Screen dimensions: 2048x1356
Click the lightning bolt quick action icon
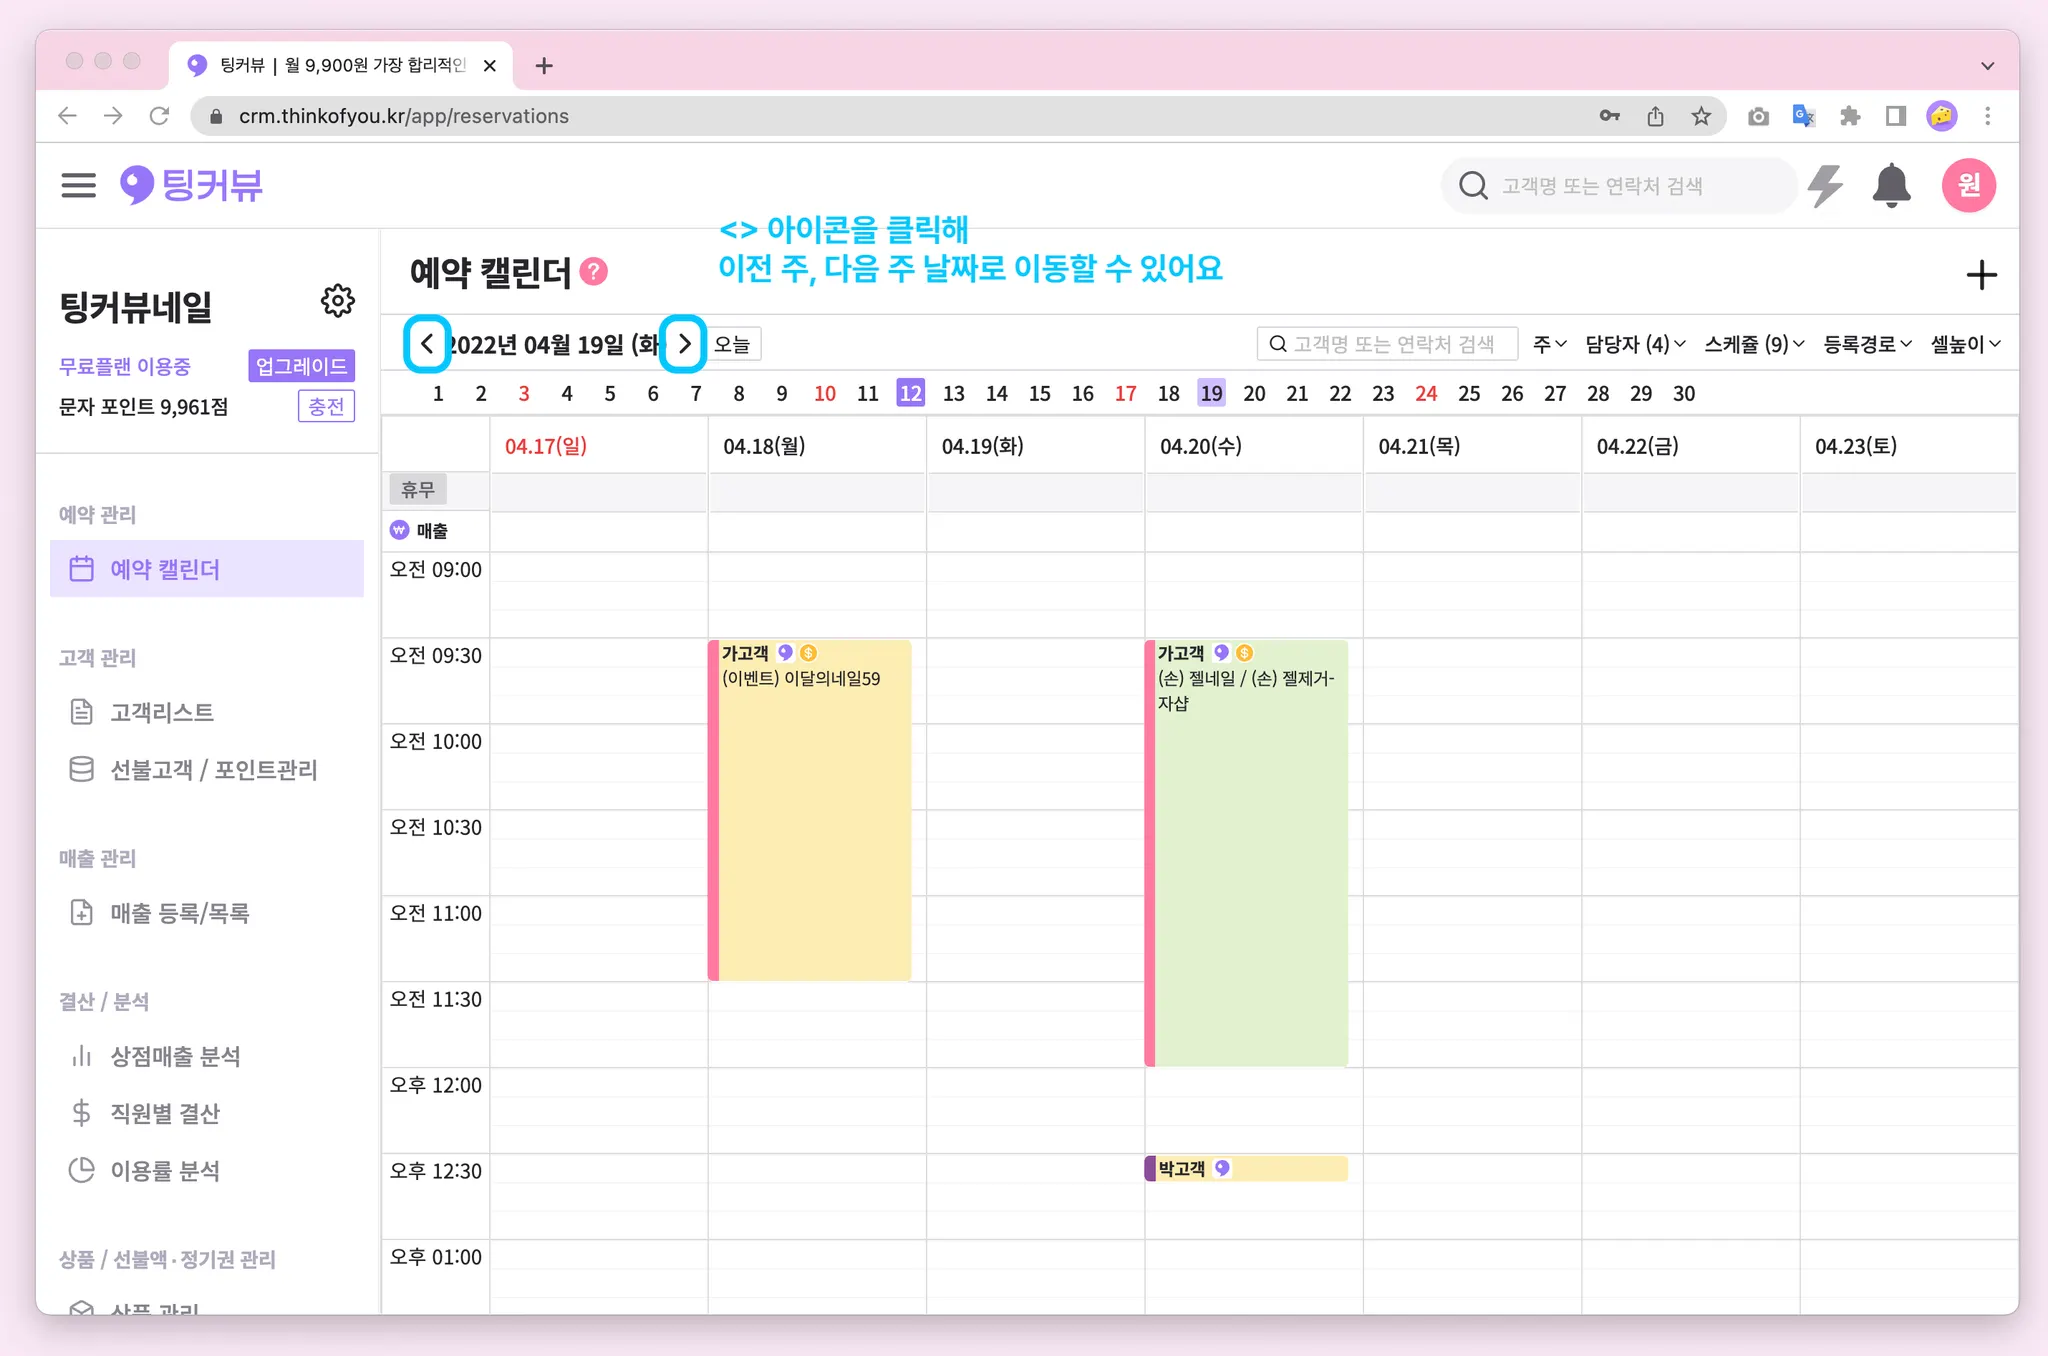(1826, 186)
